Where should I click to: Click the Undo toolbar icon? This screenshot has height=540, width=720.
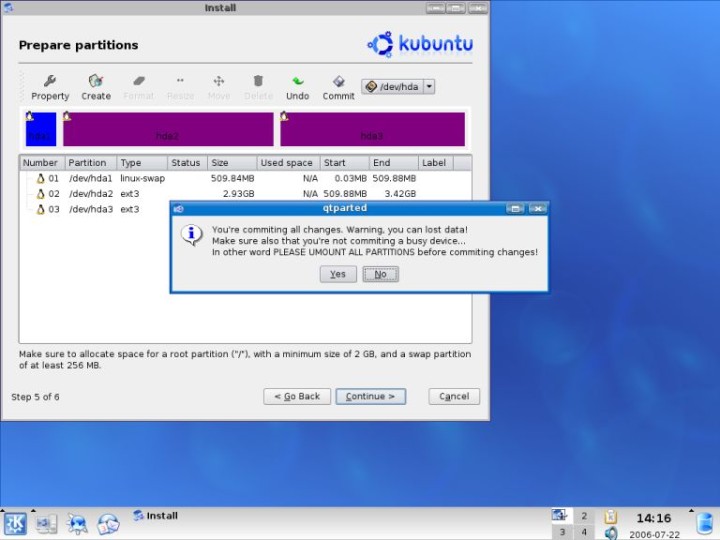pos(297,87)
